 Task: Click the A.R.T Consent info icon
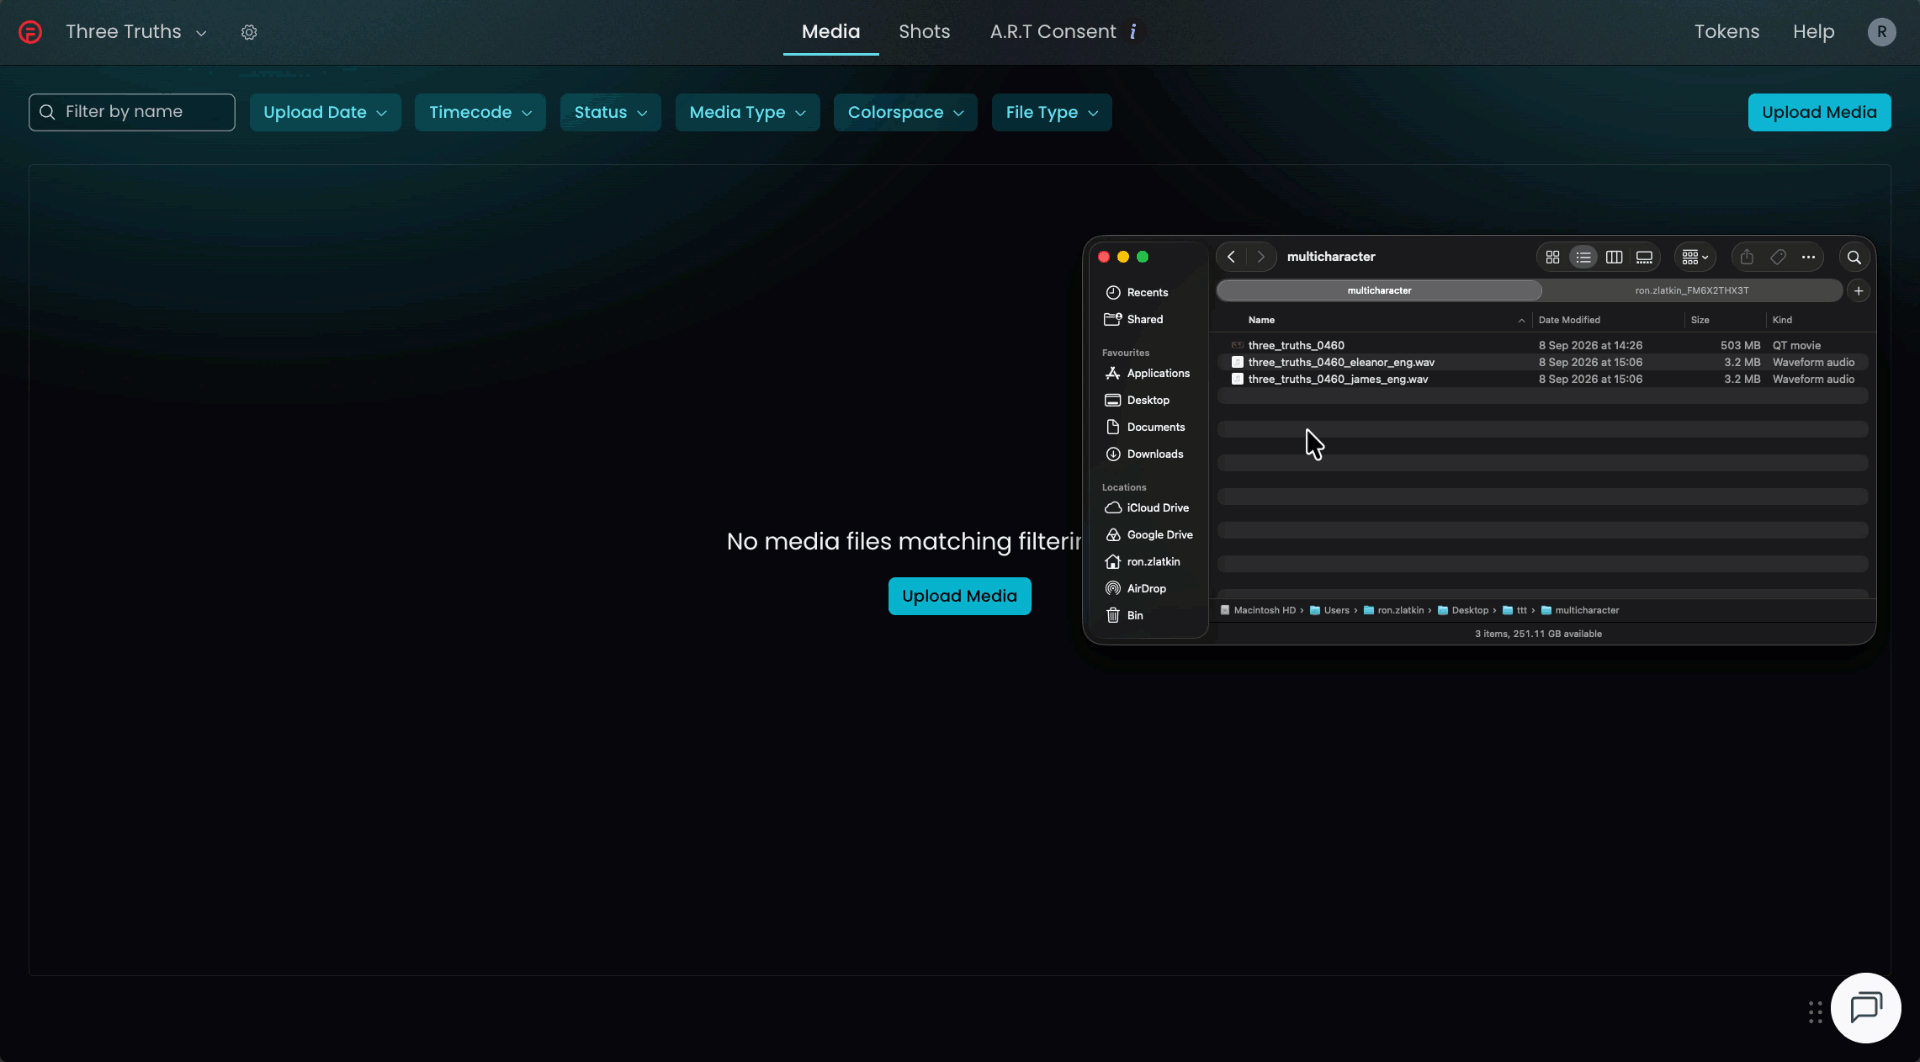(x=1133, y=32)
